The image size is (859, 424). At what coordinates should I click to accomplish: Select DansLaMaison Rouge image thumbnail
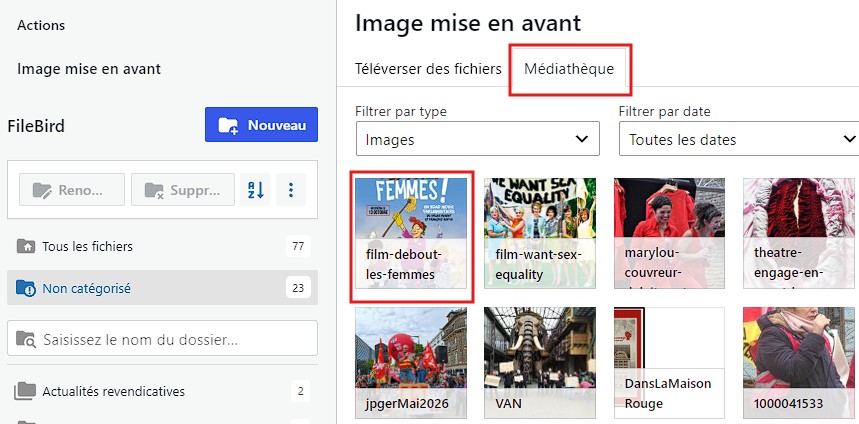click(x=669, y=363)
